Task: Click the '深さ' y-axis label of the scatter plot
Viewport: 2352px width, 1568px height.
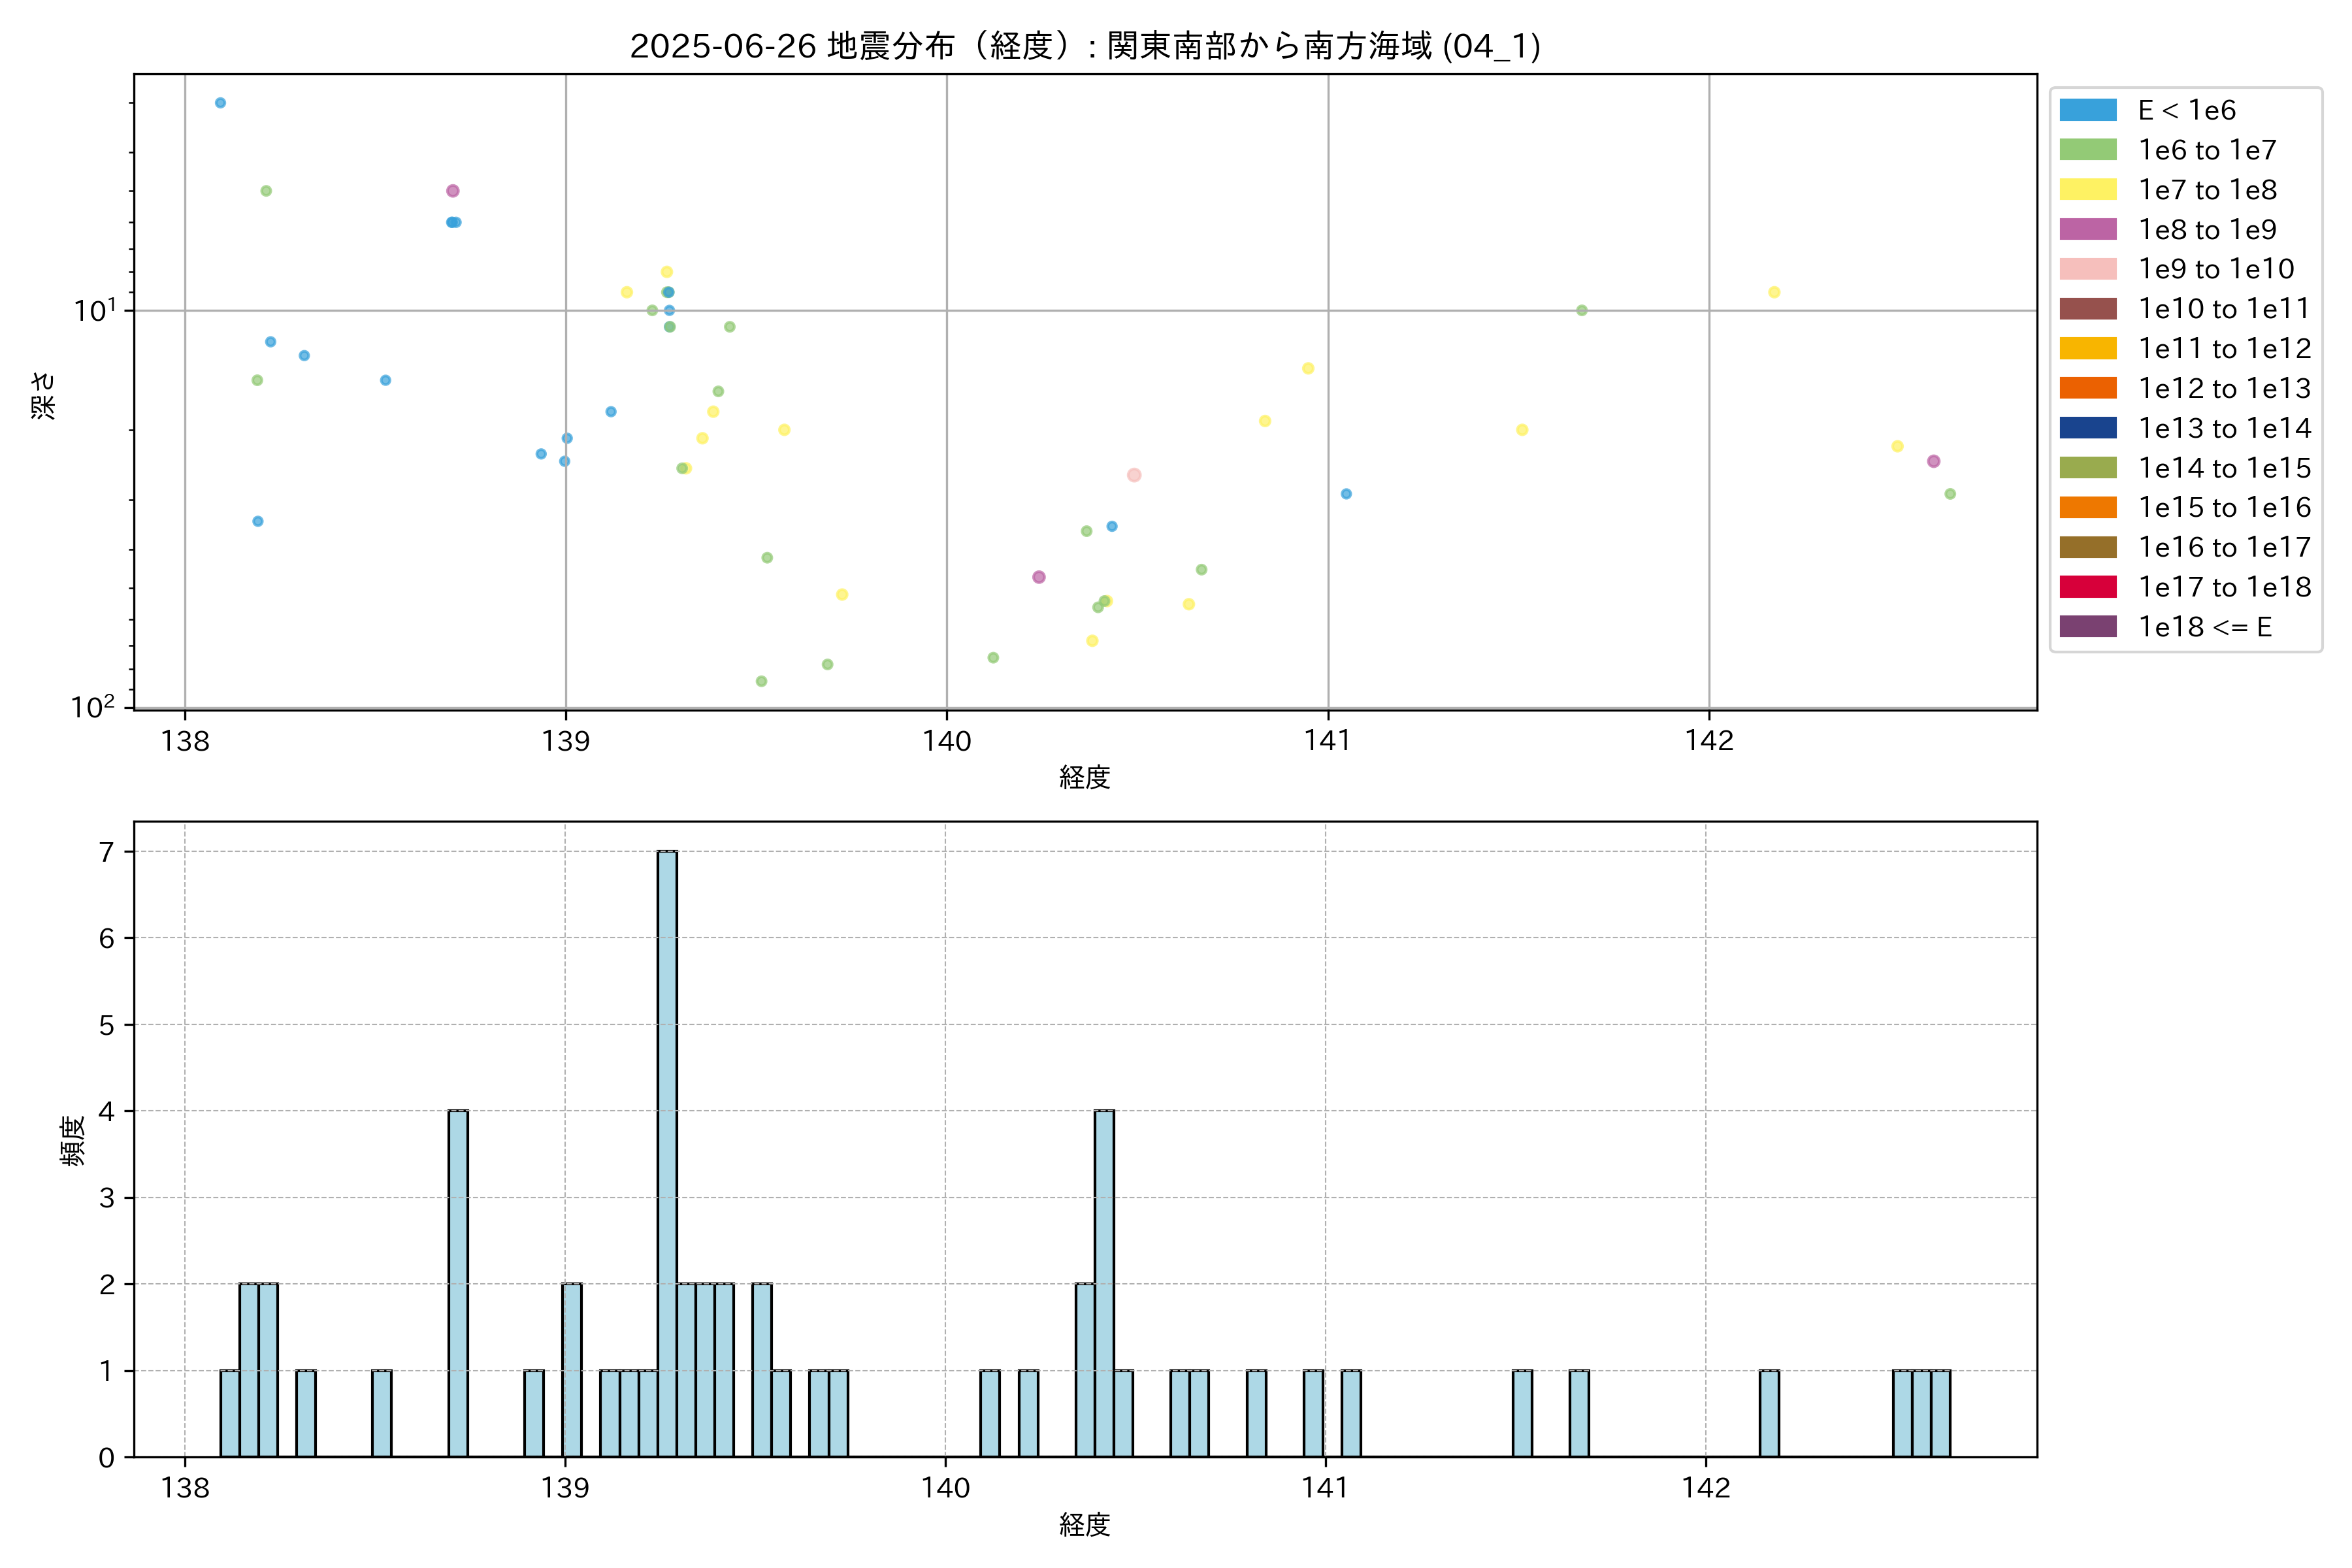Action: coord(44,395)
